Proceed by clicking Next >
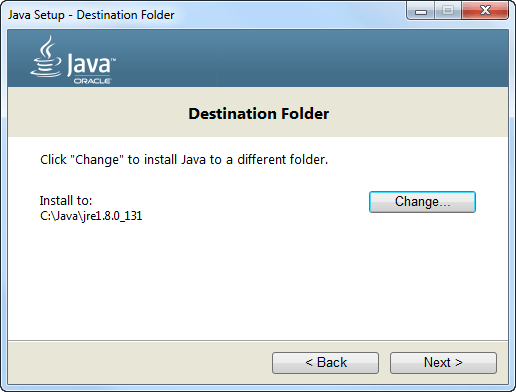 [443, 363]
